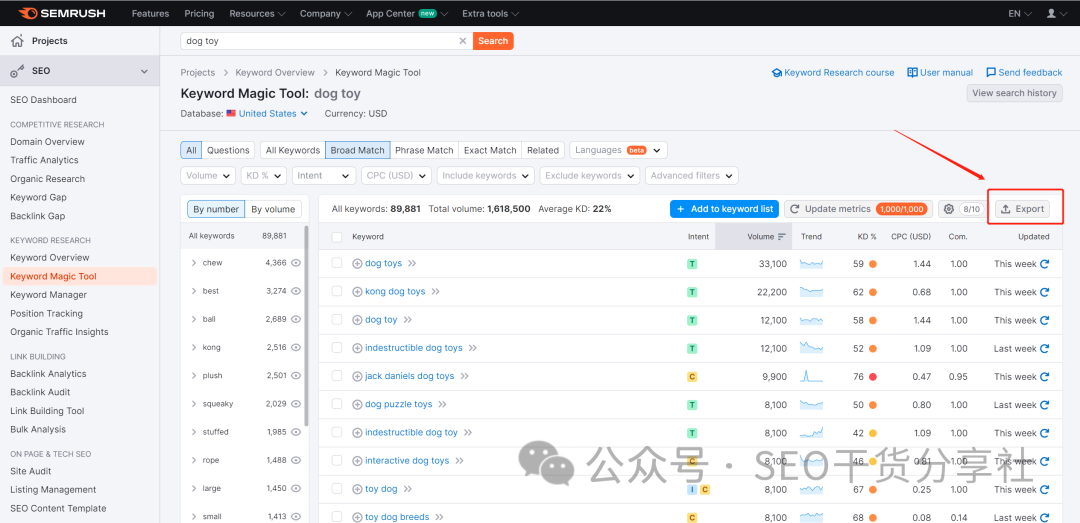This screenshot has height=523, width=1080.
Task: Click informational intent badge for toy dog
Action: point(692,489)
